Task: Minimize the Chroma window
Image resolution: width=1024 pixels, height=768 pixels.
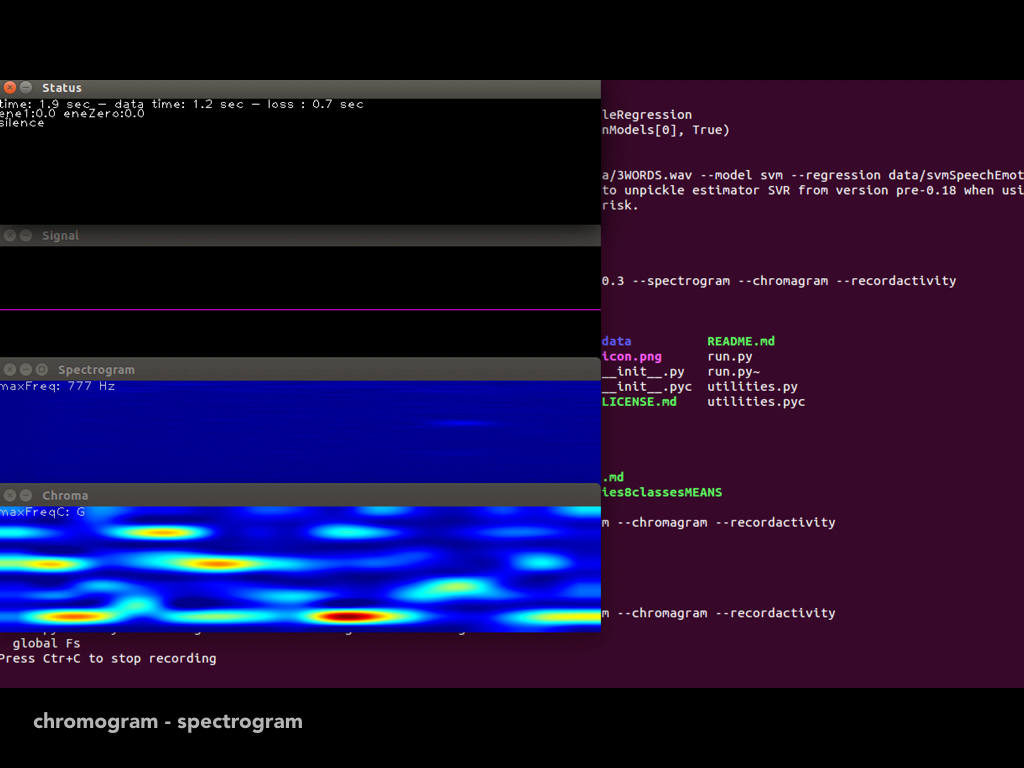Action: (x=26, y=495)
